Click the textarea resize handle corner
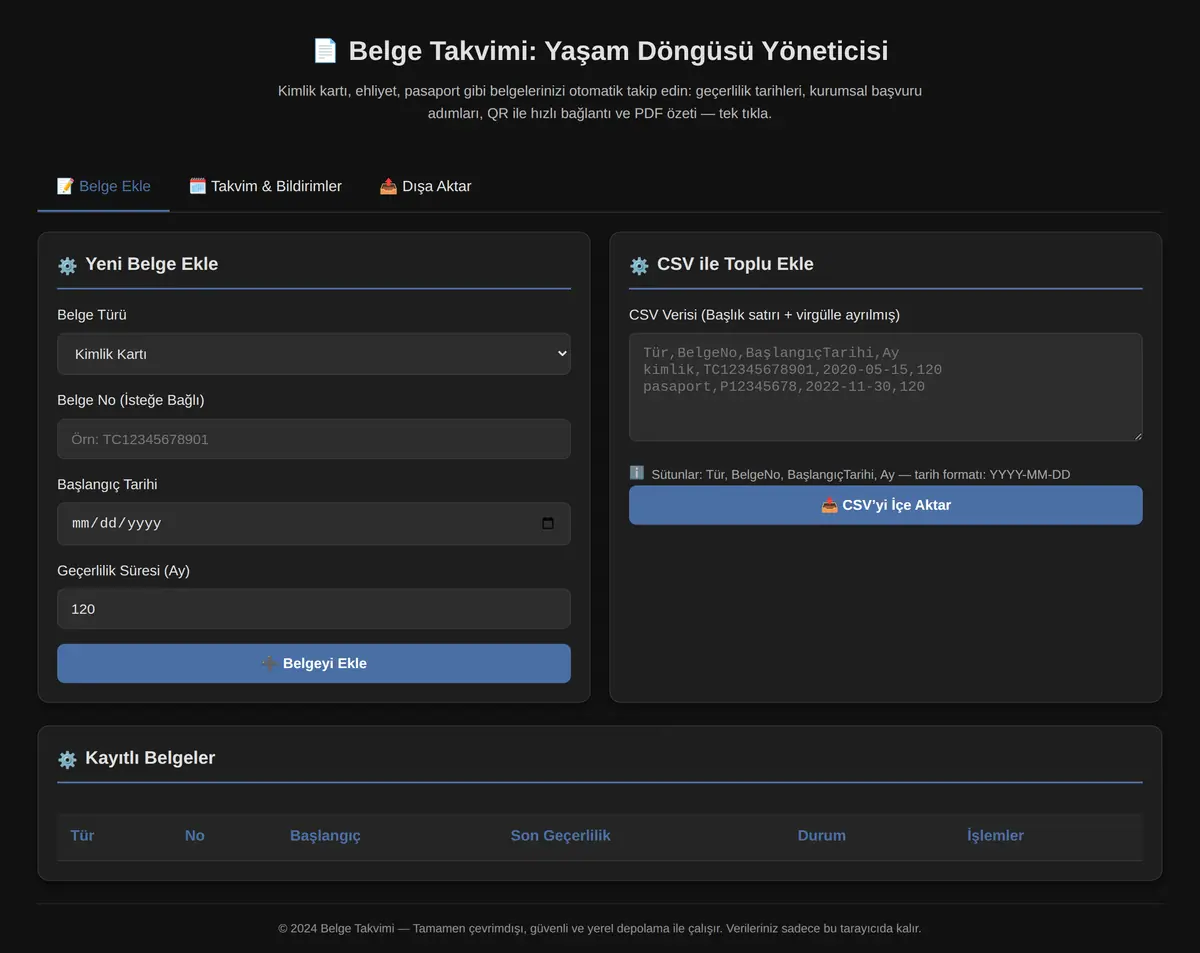This screenshot has height=953, width=1200. [1137, 435]
